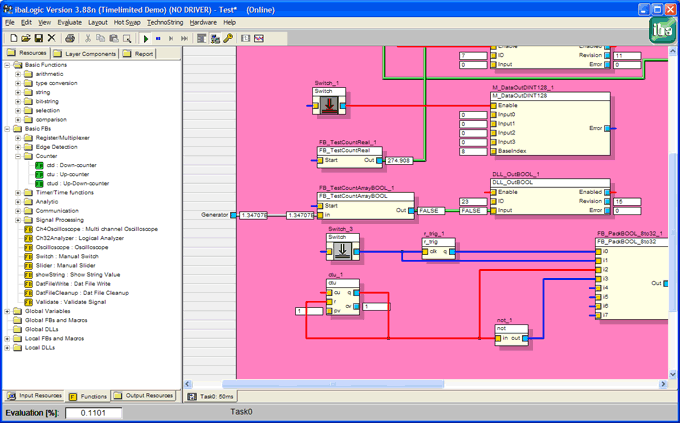Click the BaseIndex input value 8
This screenshot has width=680, height=423.
tap(473, 151)
